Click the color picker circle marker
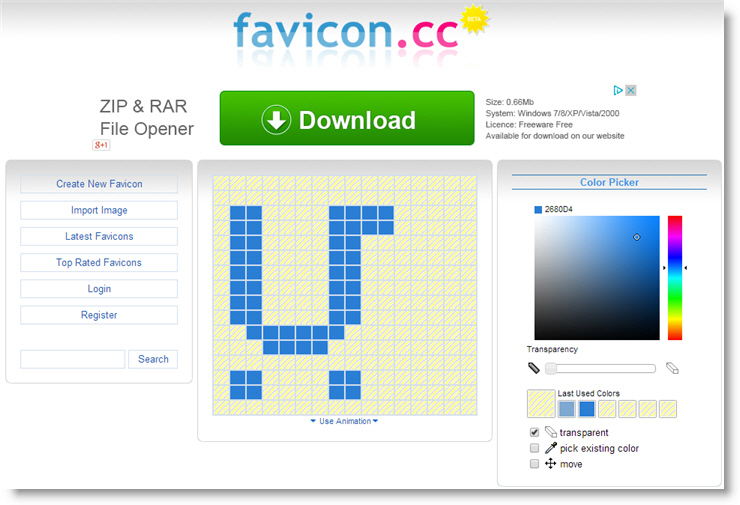Image resolution: width=740 pixels, height=505 pixels. [x=637, y=237]
